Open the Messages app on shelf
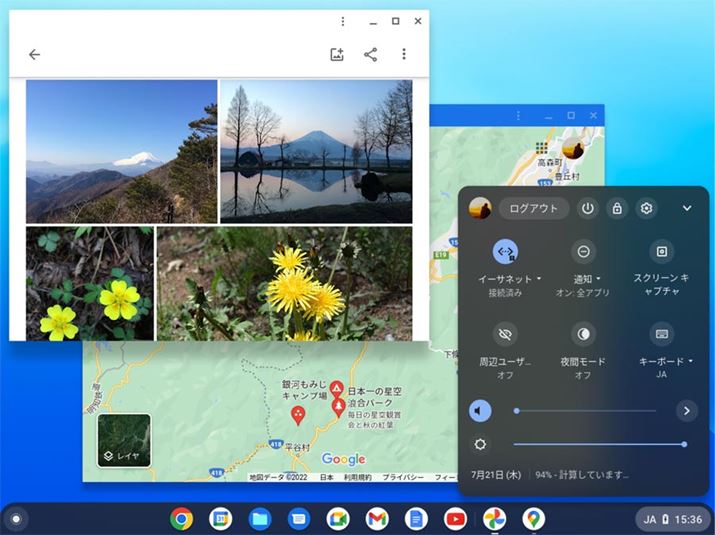The height and width of the screenshot is (535, 715). pyautogui.click(x=299, y=519)
